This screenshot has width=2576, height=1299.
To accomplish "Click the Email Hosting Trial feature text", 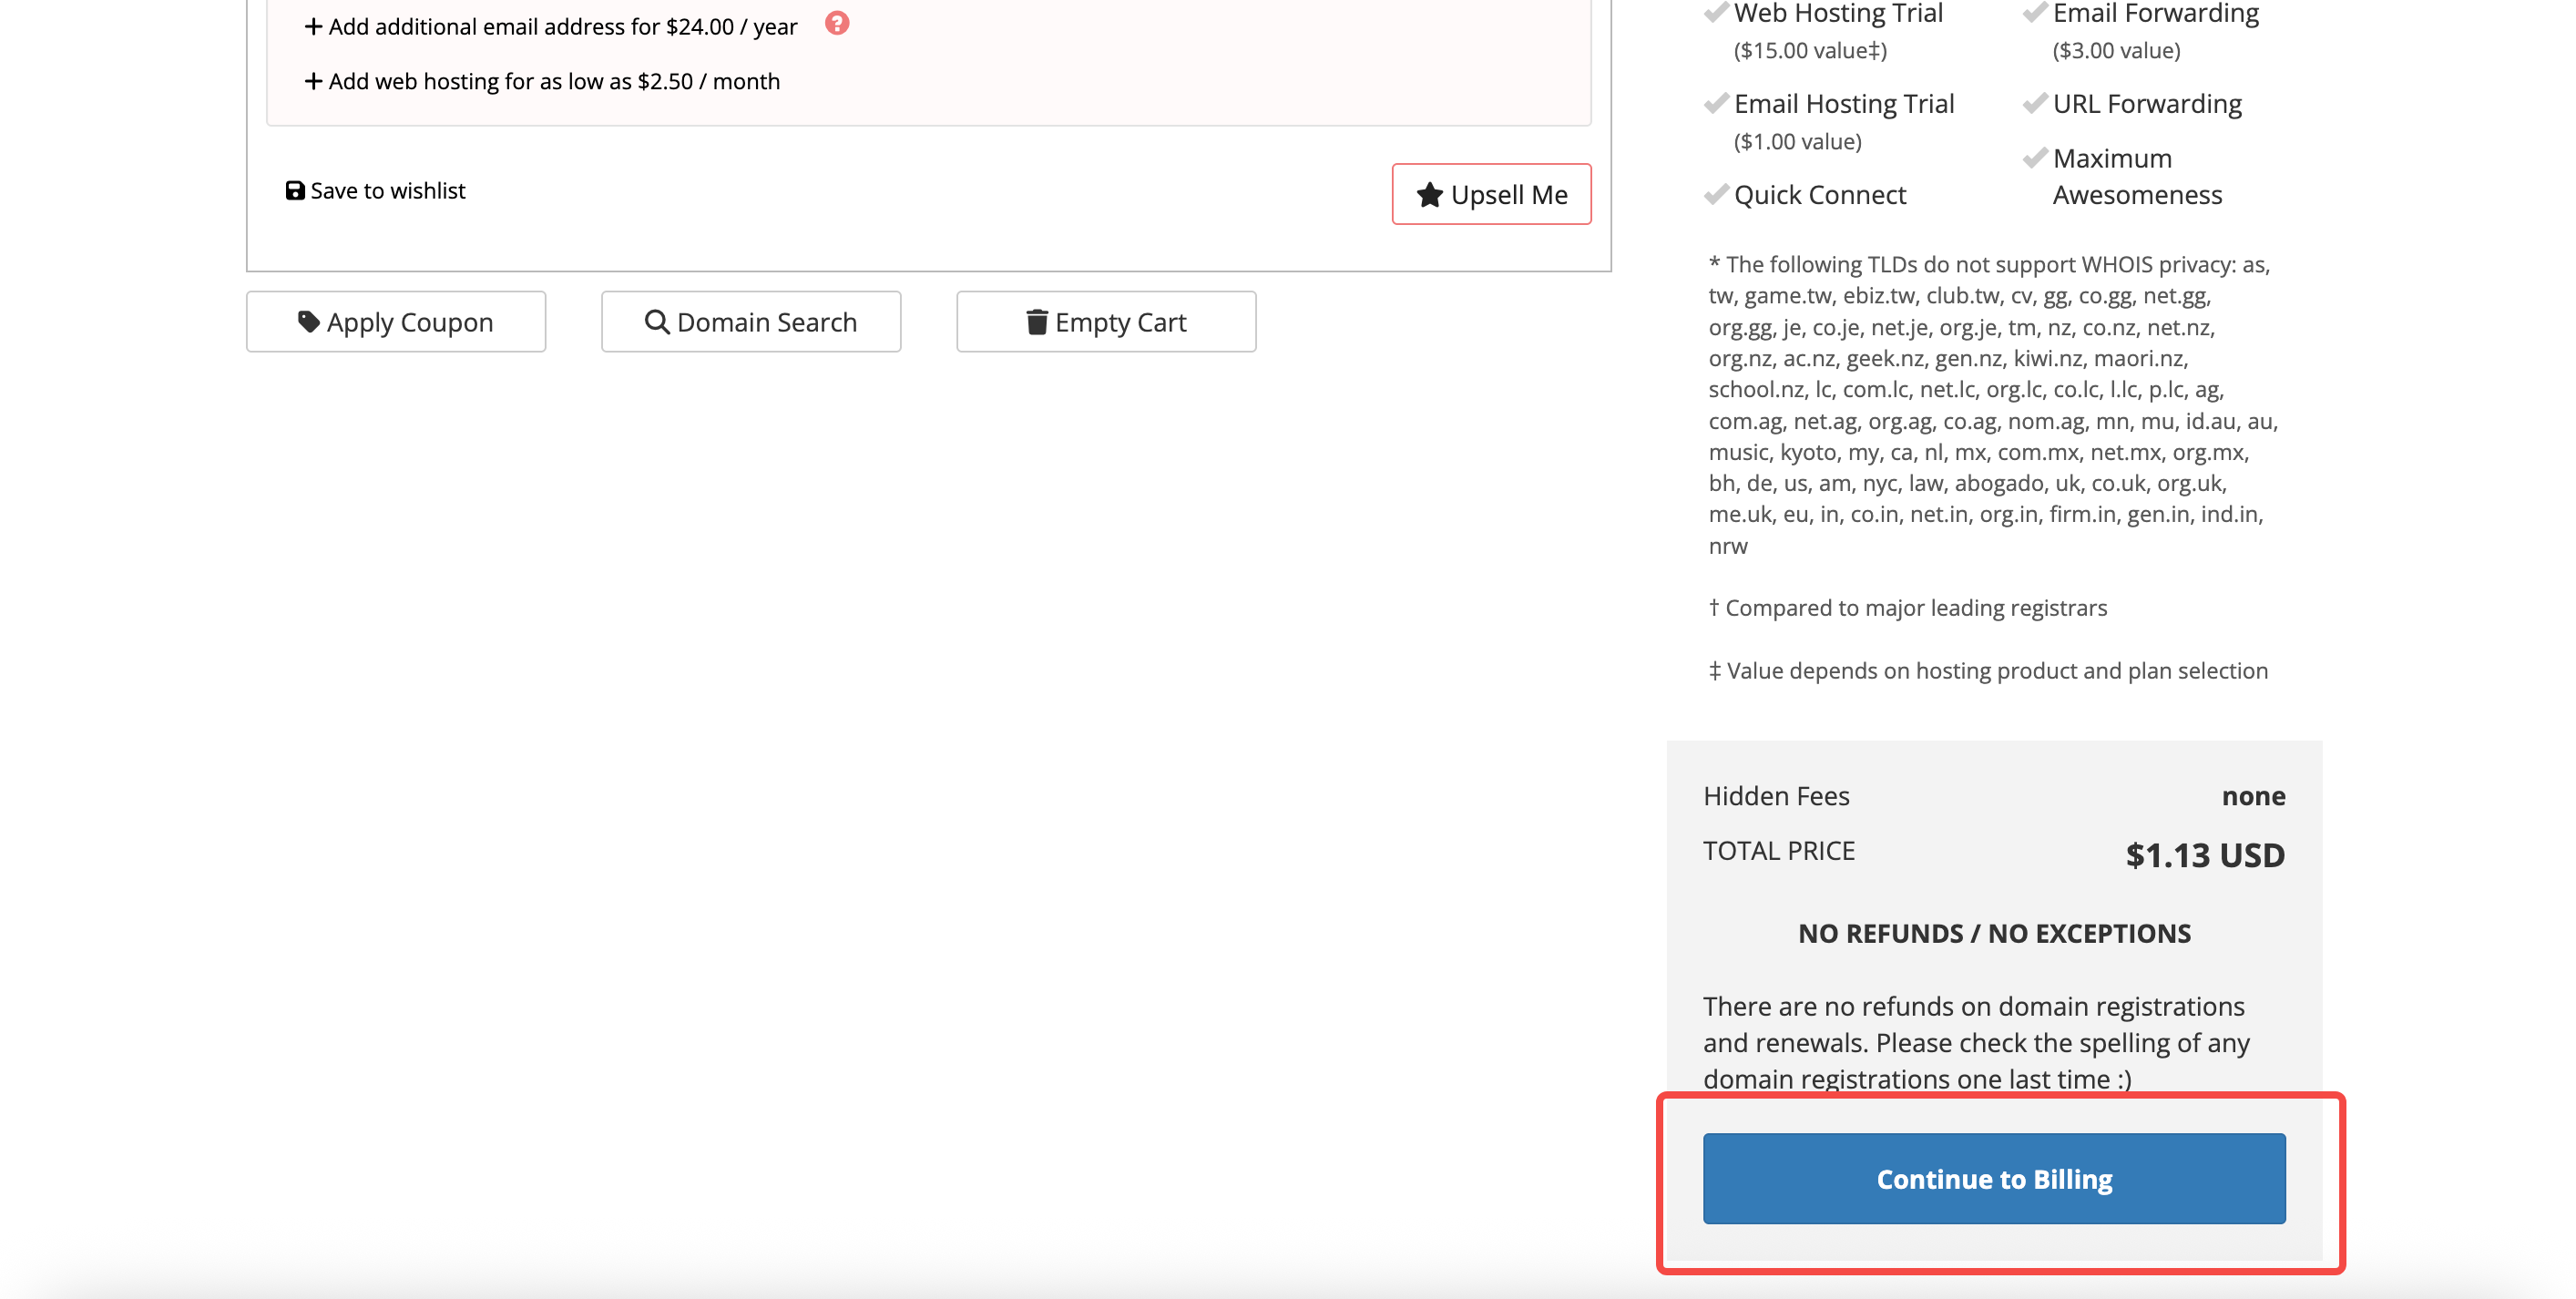I will [x=1844, y=103].
